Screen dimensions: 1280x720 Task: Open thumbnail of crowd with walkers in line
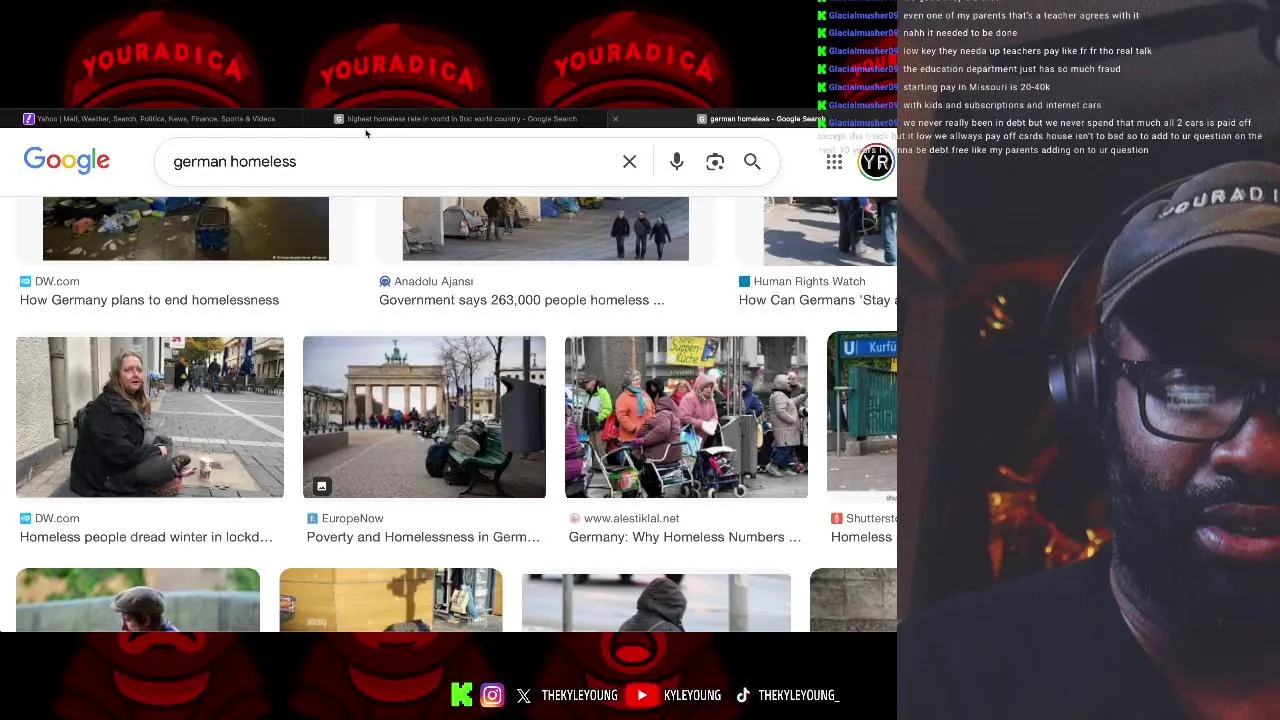[686, 417]
